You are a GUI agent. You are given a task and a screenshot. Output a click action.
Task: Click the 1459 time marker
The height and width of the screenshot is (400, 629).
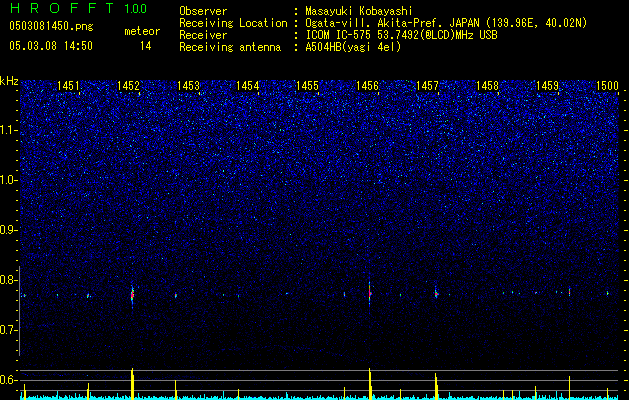547,85
